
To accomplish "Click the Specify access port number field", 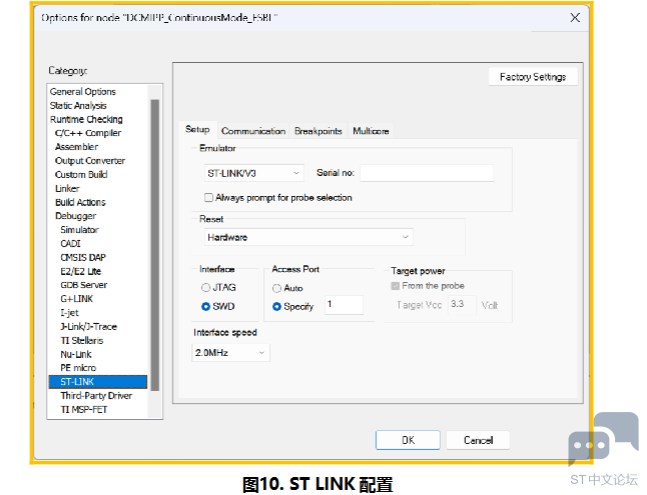I will (343, 304).
